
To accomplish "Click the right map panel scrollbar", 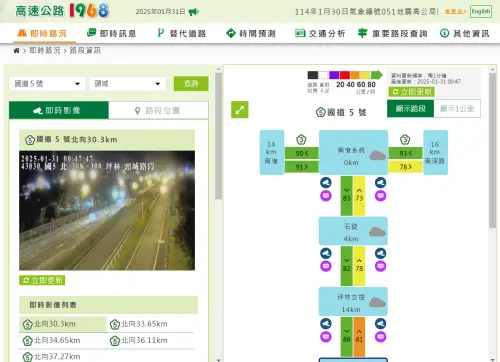I will (x=492, y=151).
